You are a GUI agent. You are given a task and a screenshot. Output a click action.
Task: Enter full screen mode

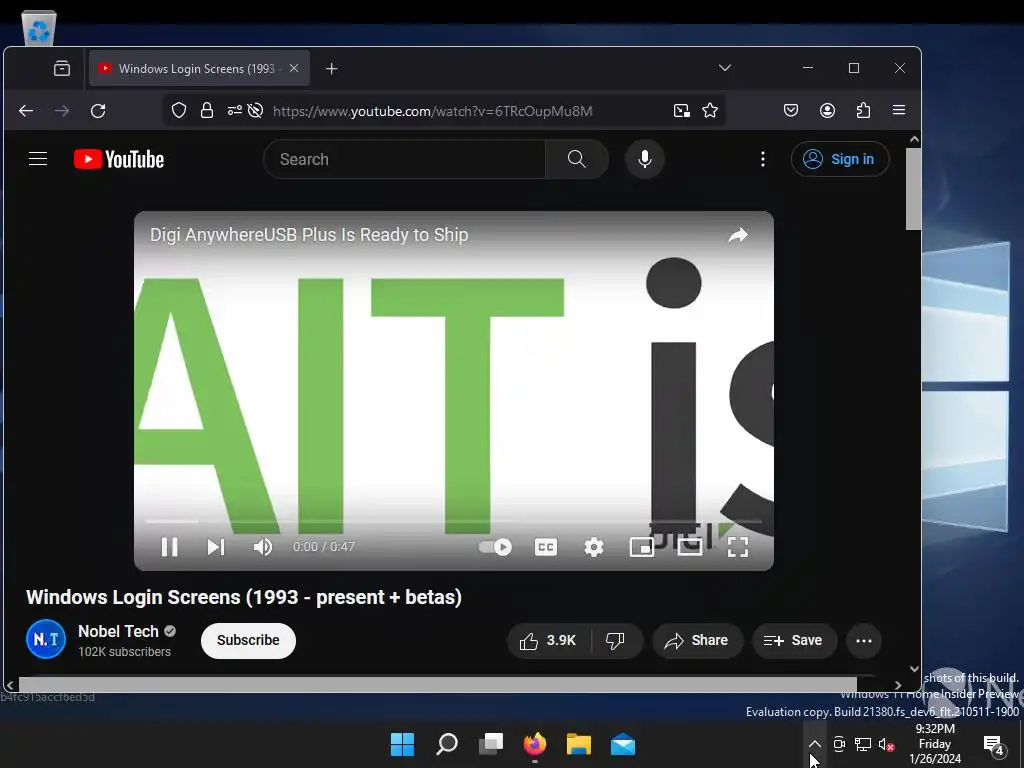click(x=738, y=547)
